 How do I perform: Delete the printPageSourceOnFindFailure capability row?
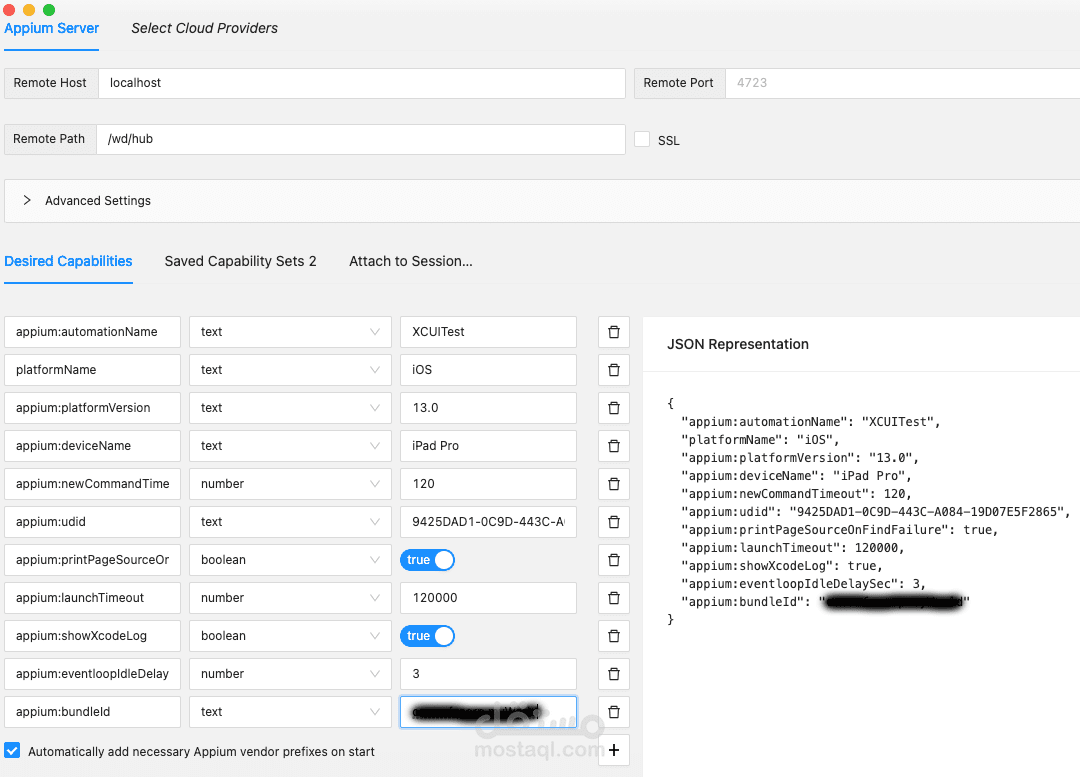pyautogui.click(x=614, y=560)
